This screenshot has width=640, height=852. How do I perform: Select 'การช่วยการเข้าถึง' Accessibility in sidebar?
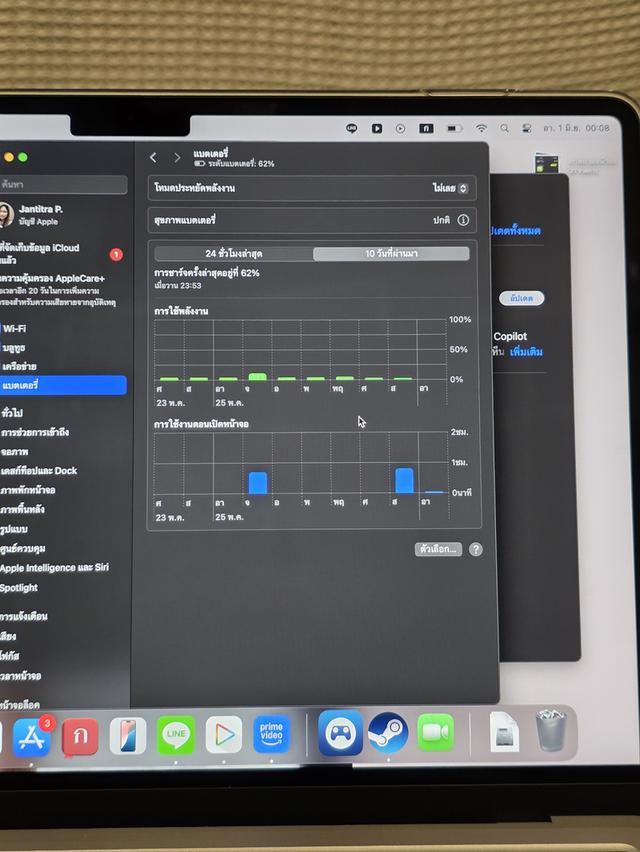[63, 433]
